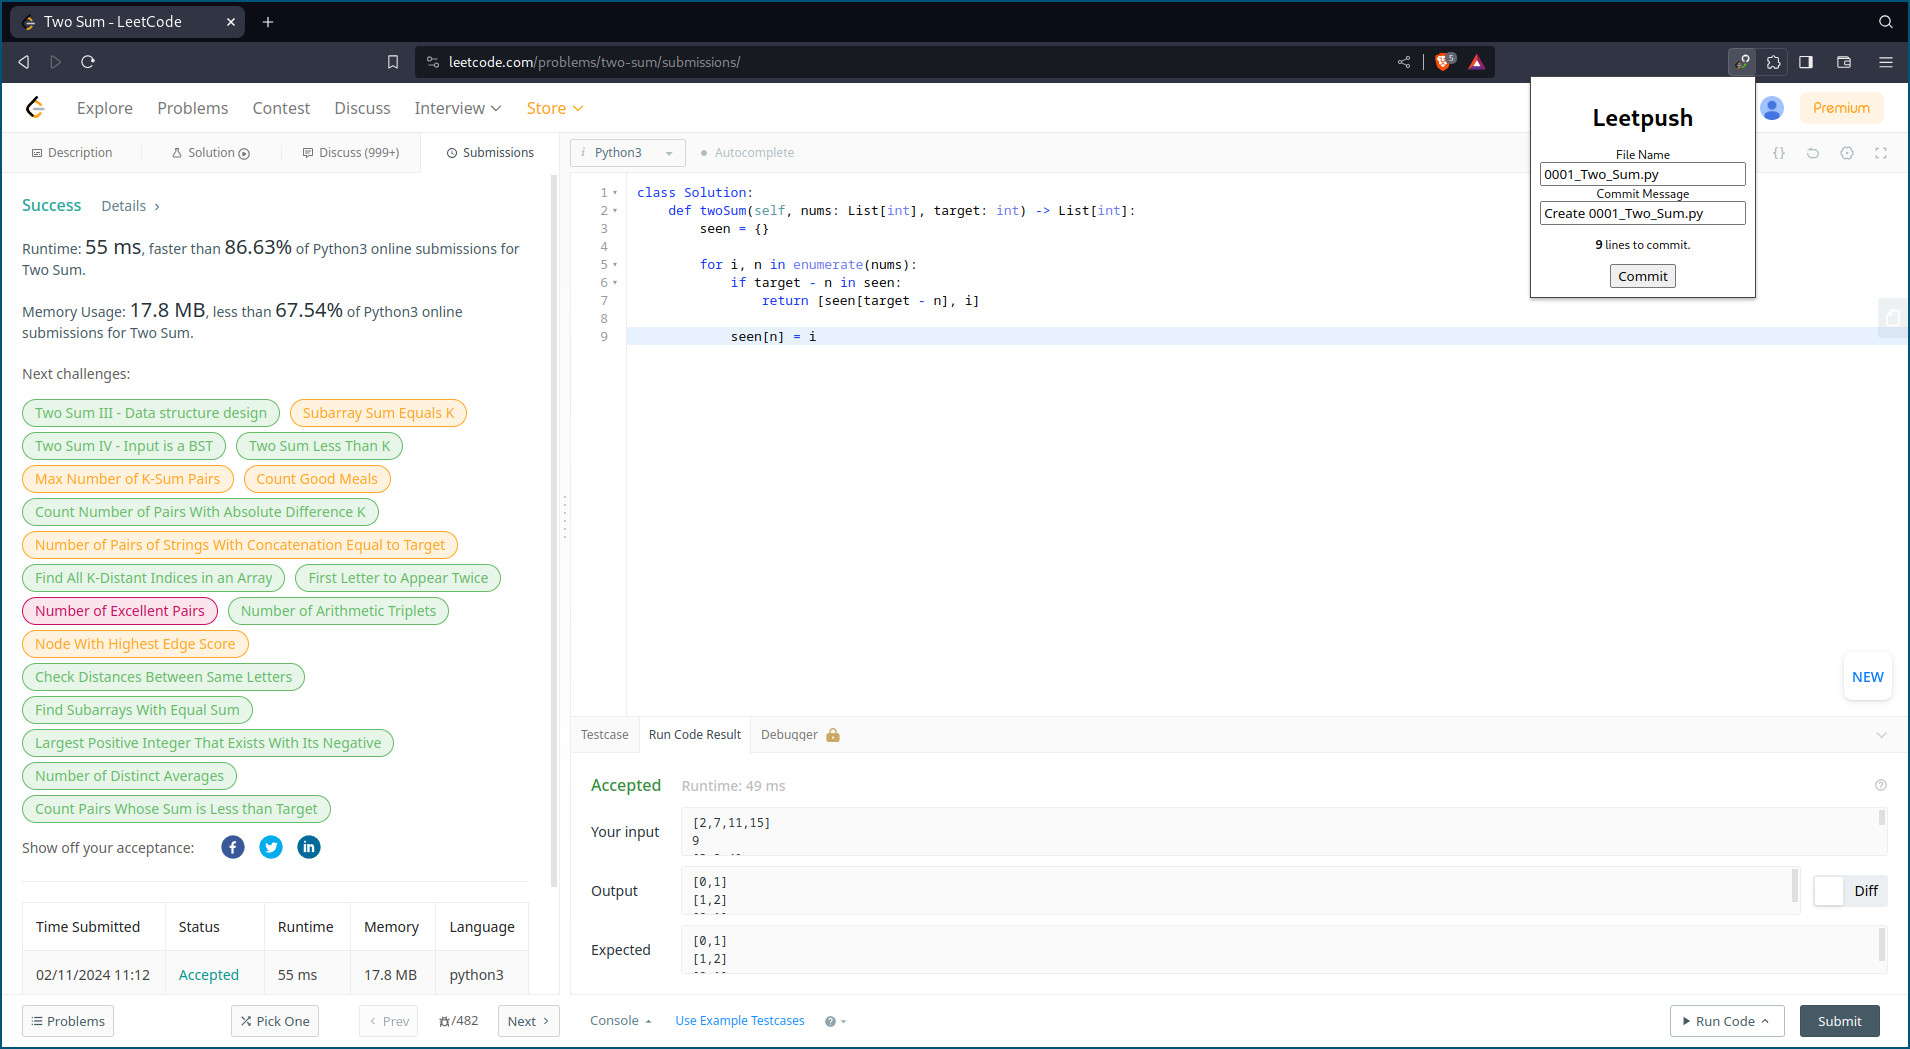Click Use Example Testcases link
Image resolution: width=1910 pixels, height=1049 pixels.
[x=740, y=1021]
